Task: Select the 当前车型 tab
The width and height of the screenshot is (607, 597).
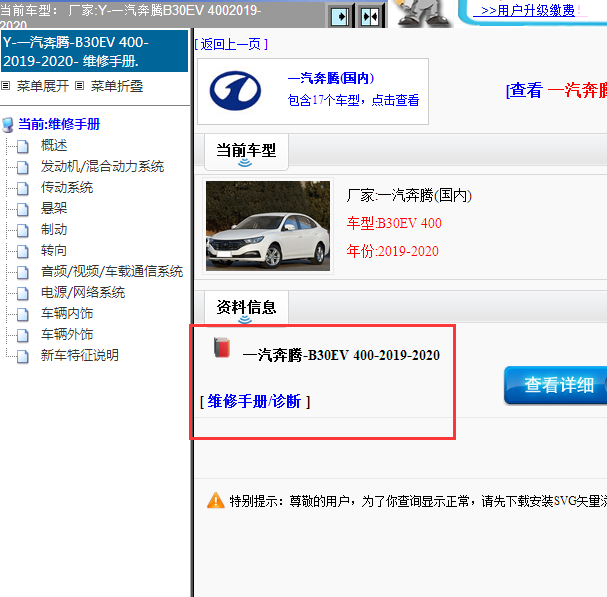Action: 246,152
